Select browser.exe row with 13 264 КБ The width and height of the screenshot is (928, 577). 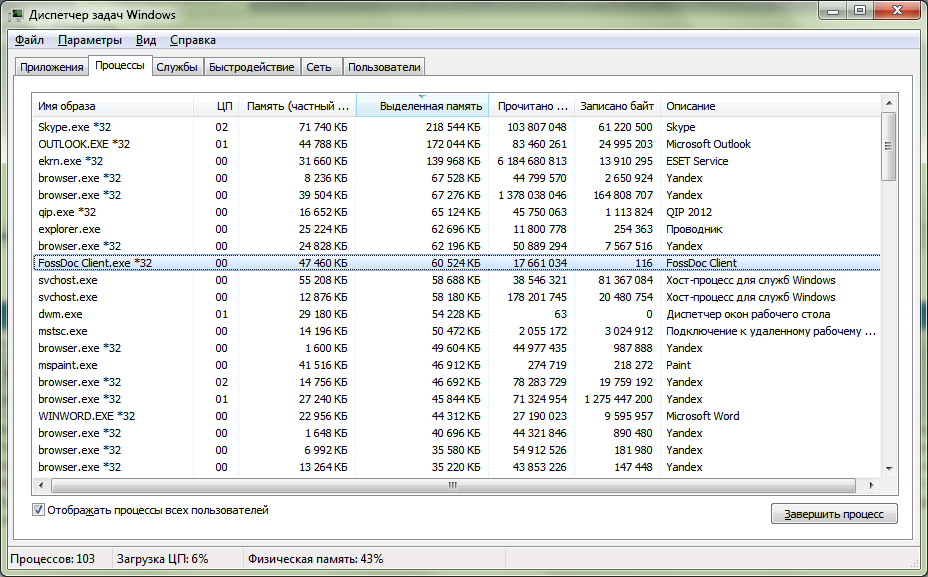(x=456, y=467)
